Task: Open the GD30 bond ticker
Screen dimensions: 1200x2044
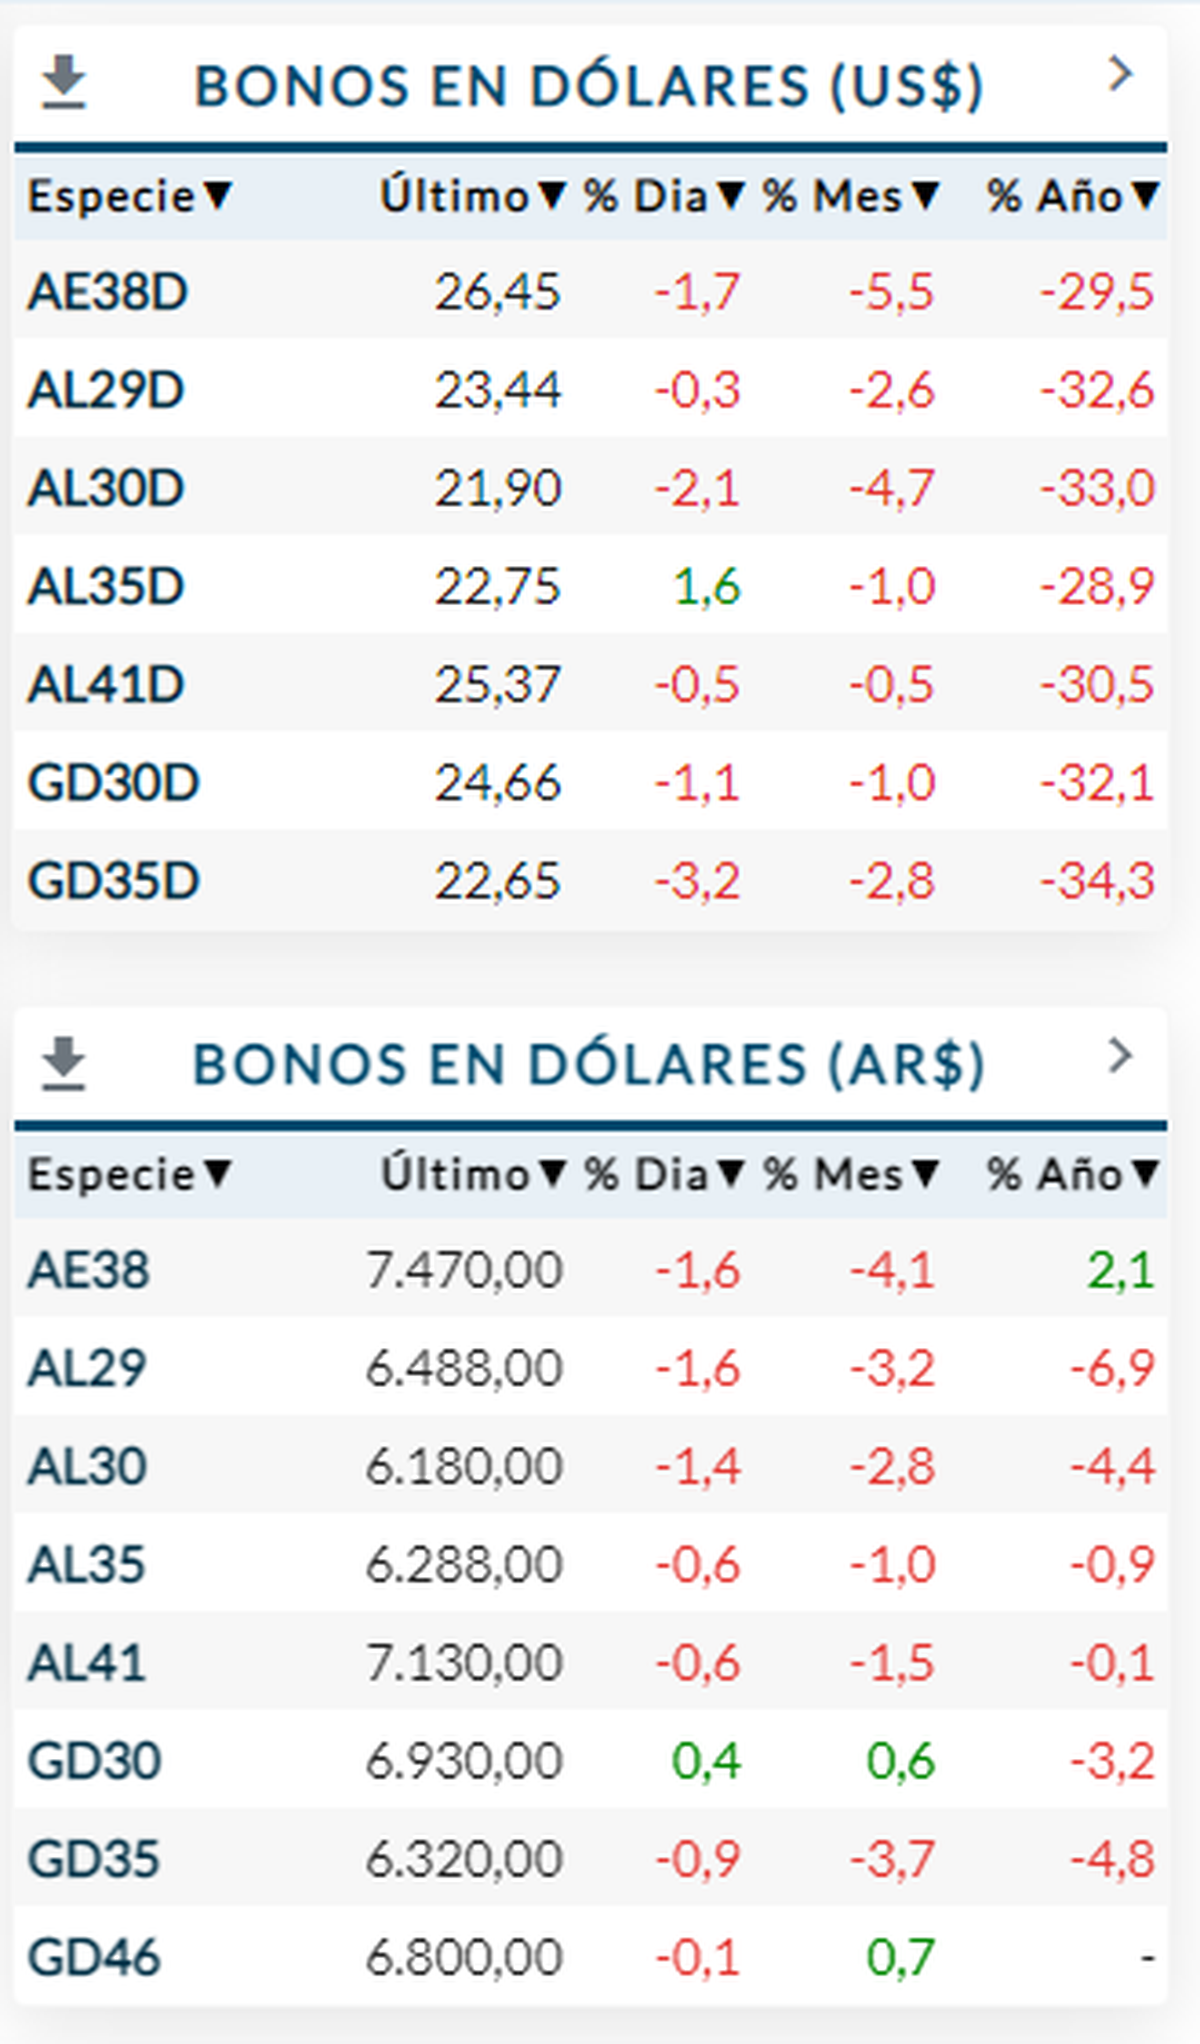Action: (94, 1761)
